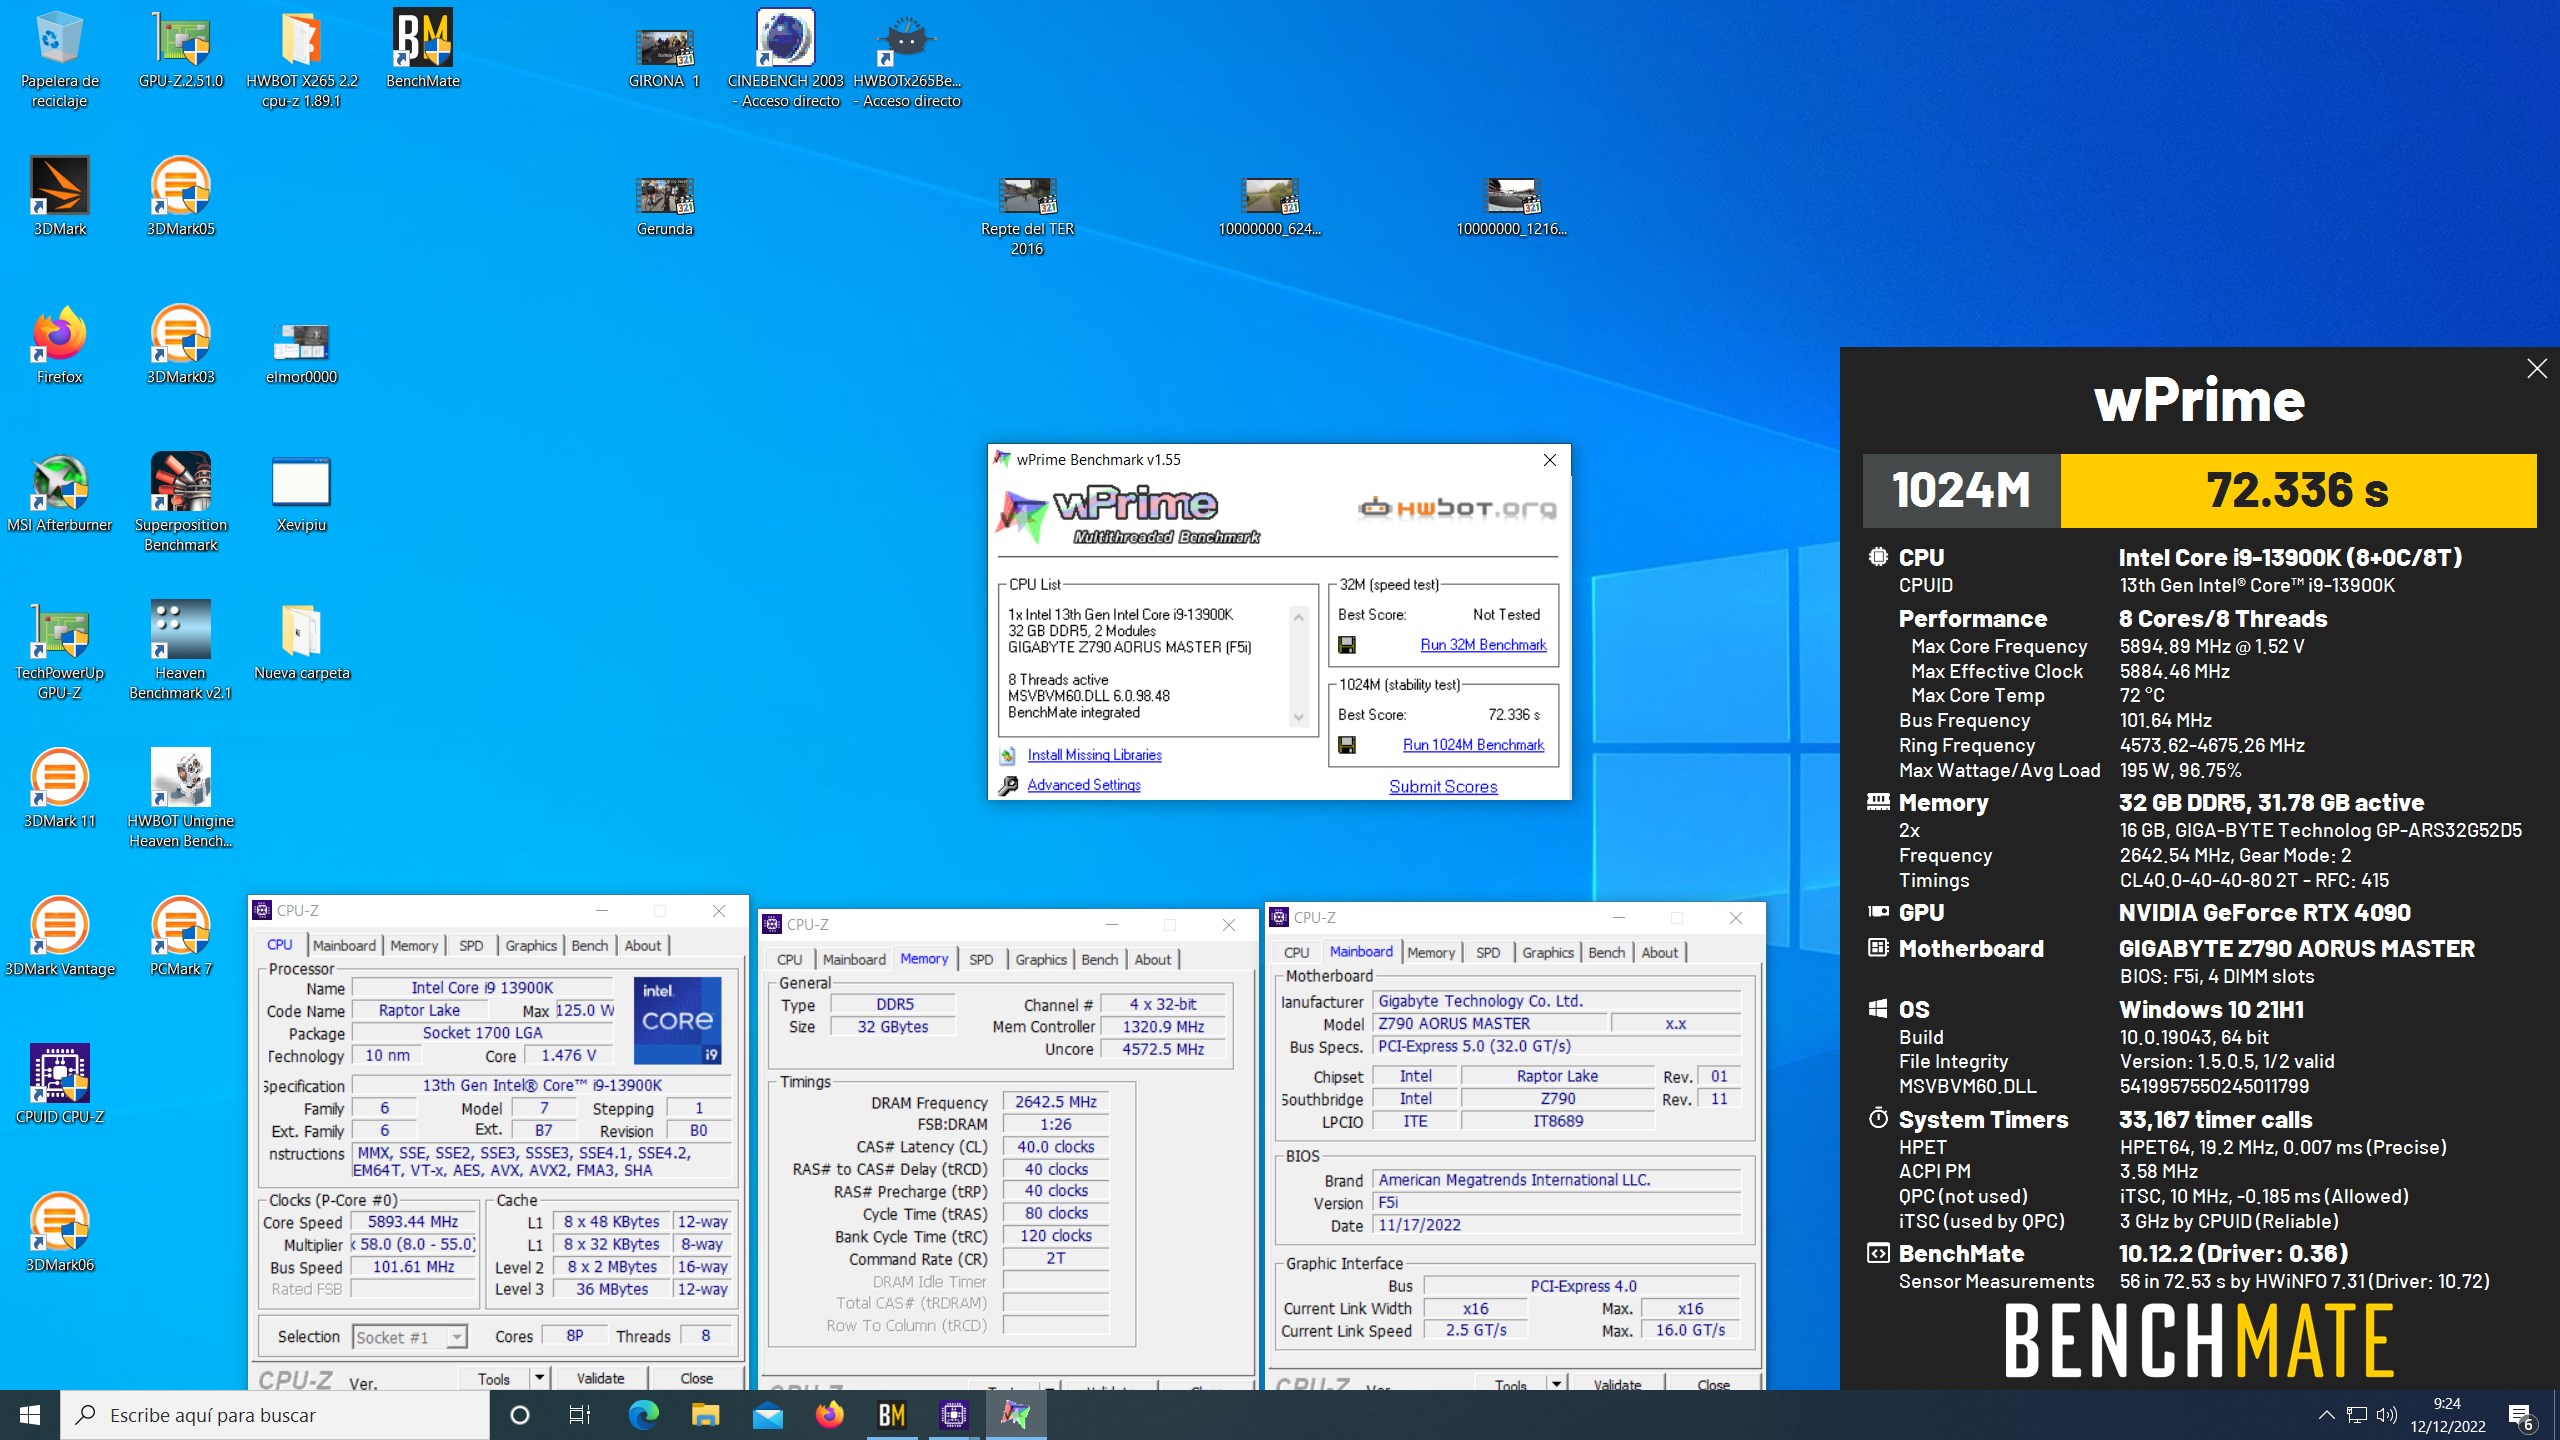Open CPUID CPU-Z desktop icon

pyautogui.click(x=60, y=1084)
